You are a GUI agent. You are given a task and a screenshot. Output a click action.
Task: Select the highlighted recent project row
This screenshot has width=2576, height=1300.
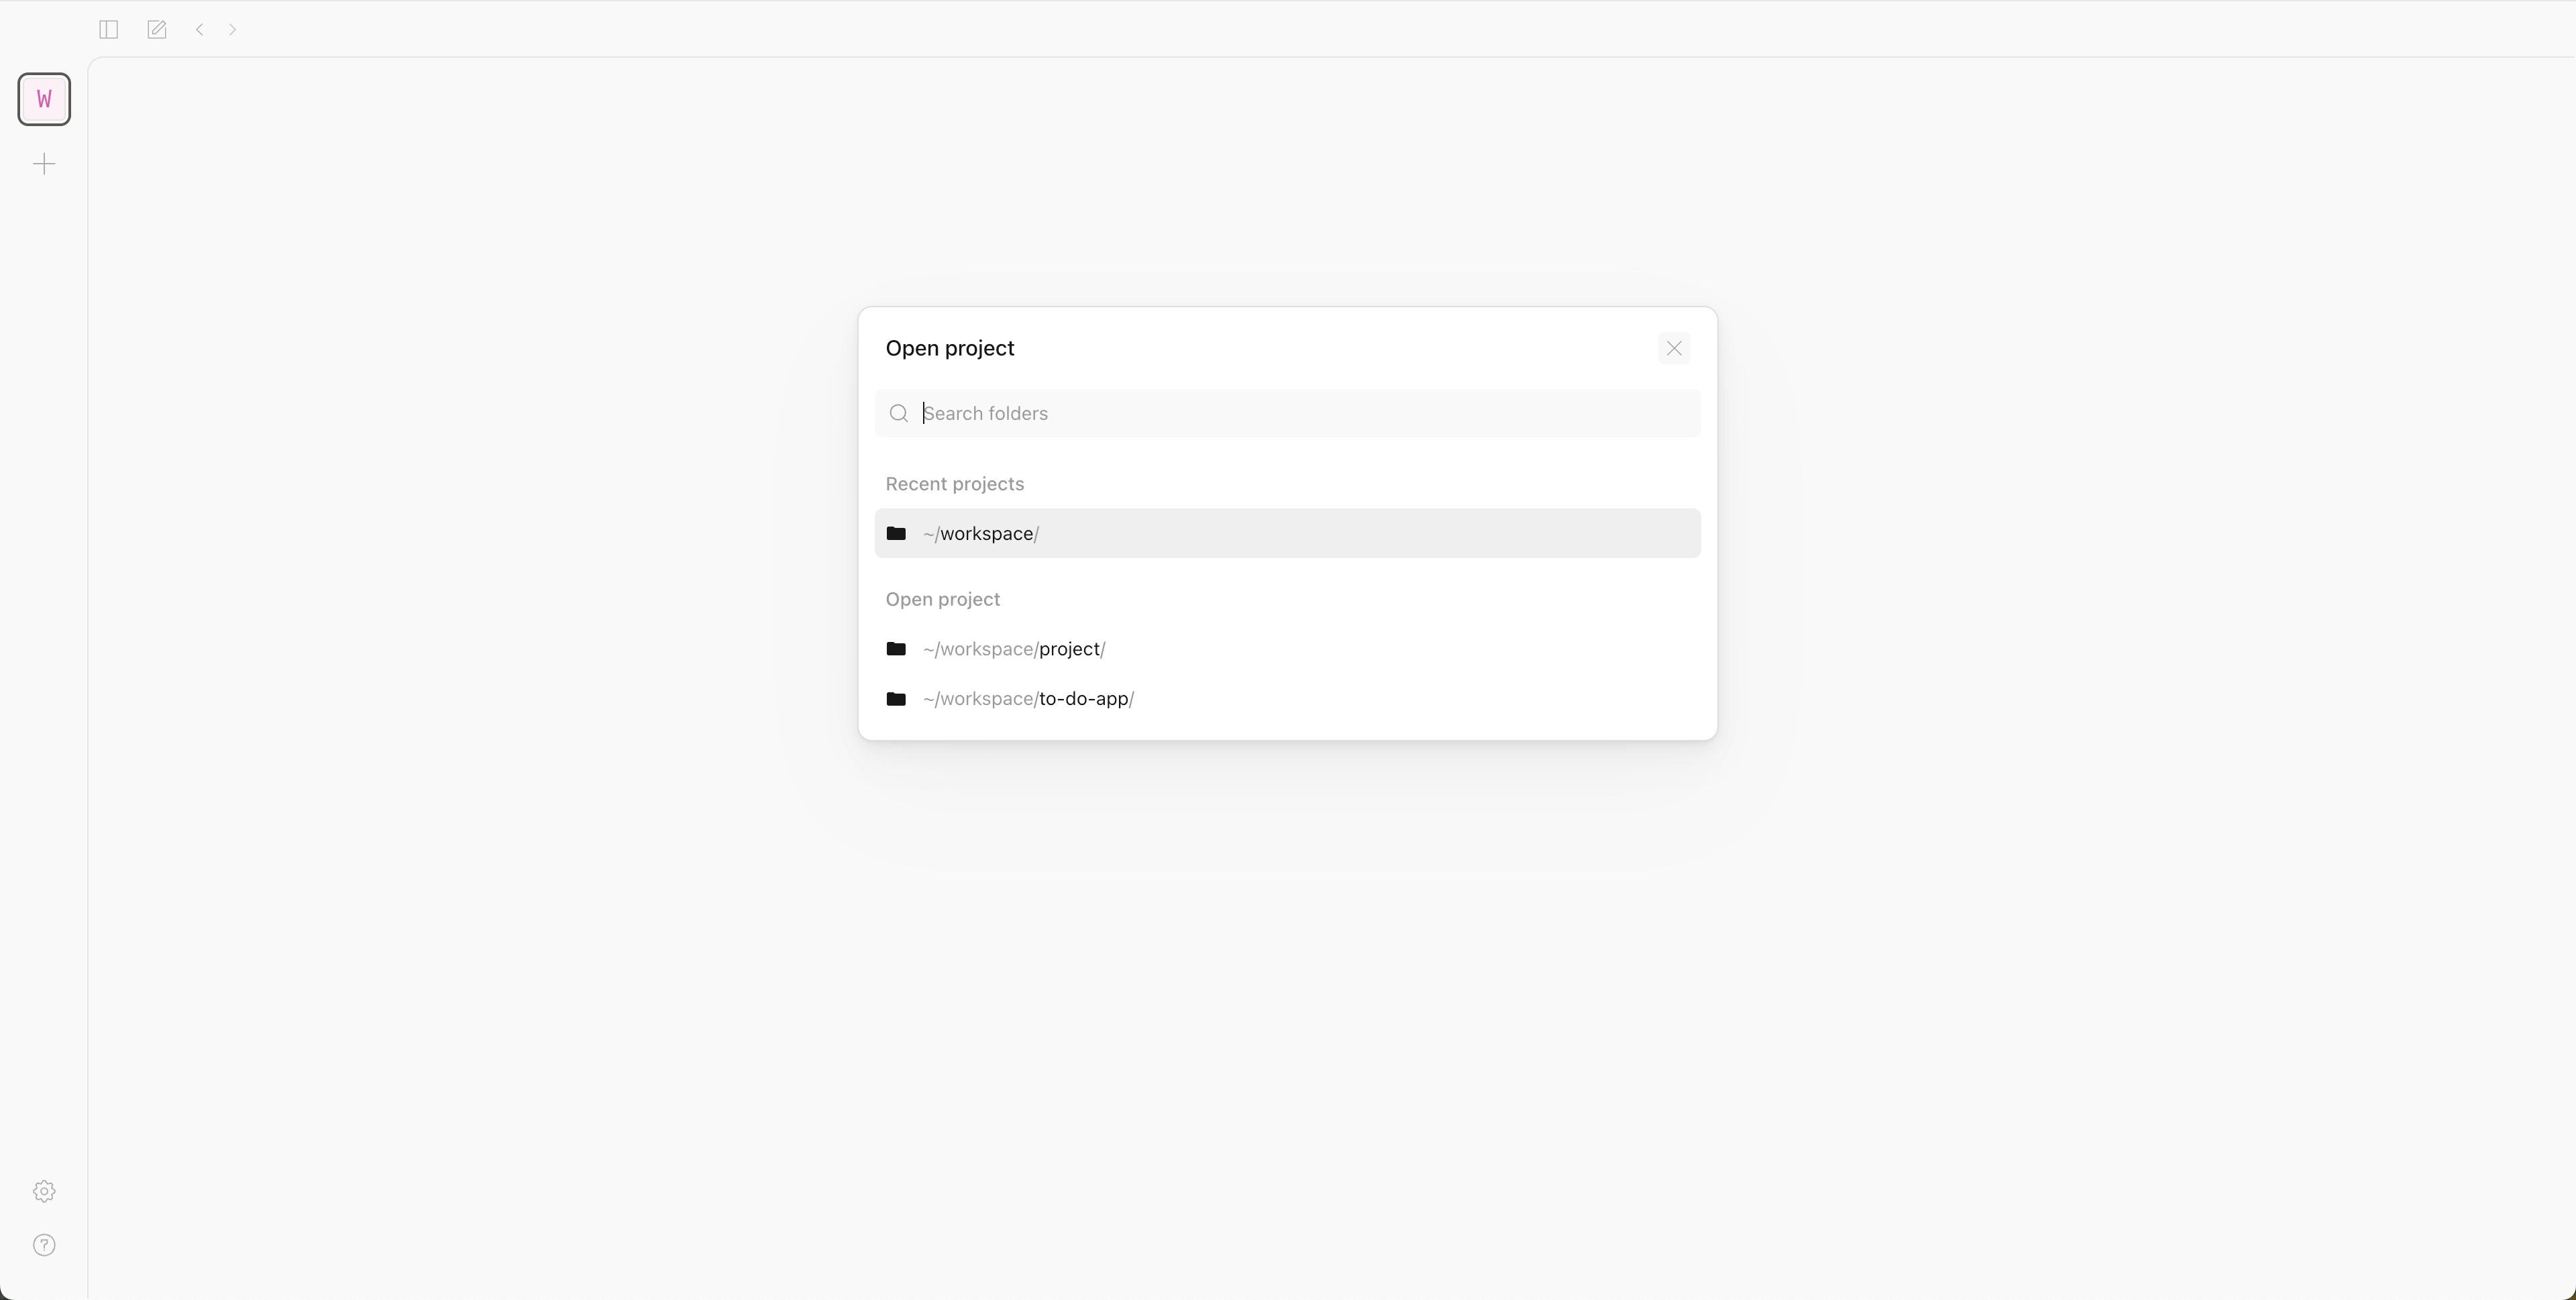(1286, 533)
